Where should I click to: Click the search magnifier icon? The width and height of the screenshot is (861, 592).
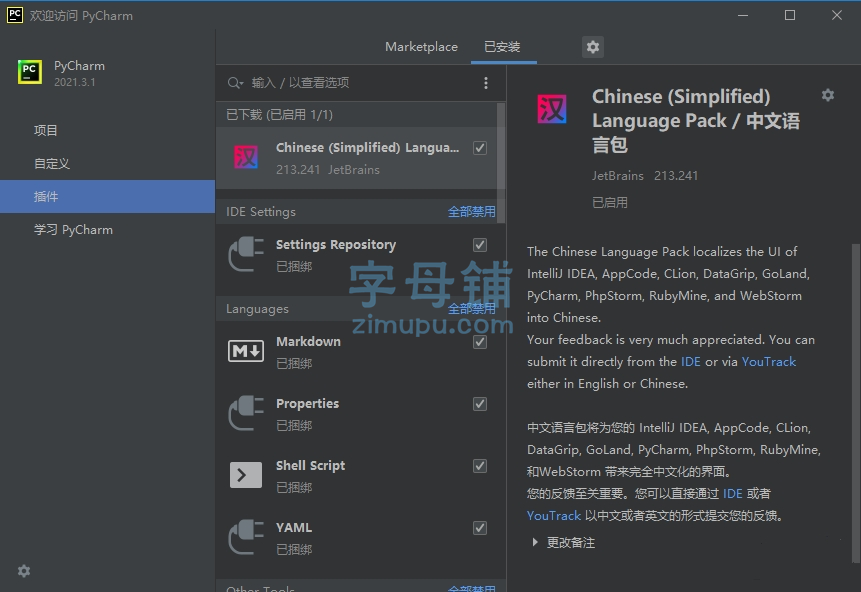[x=234, y=83]
